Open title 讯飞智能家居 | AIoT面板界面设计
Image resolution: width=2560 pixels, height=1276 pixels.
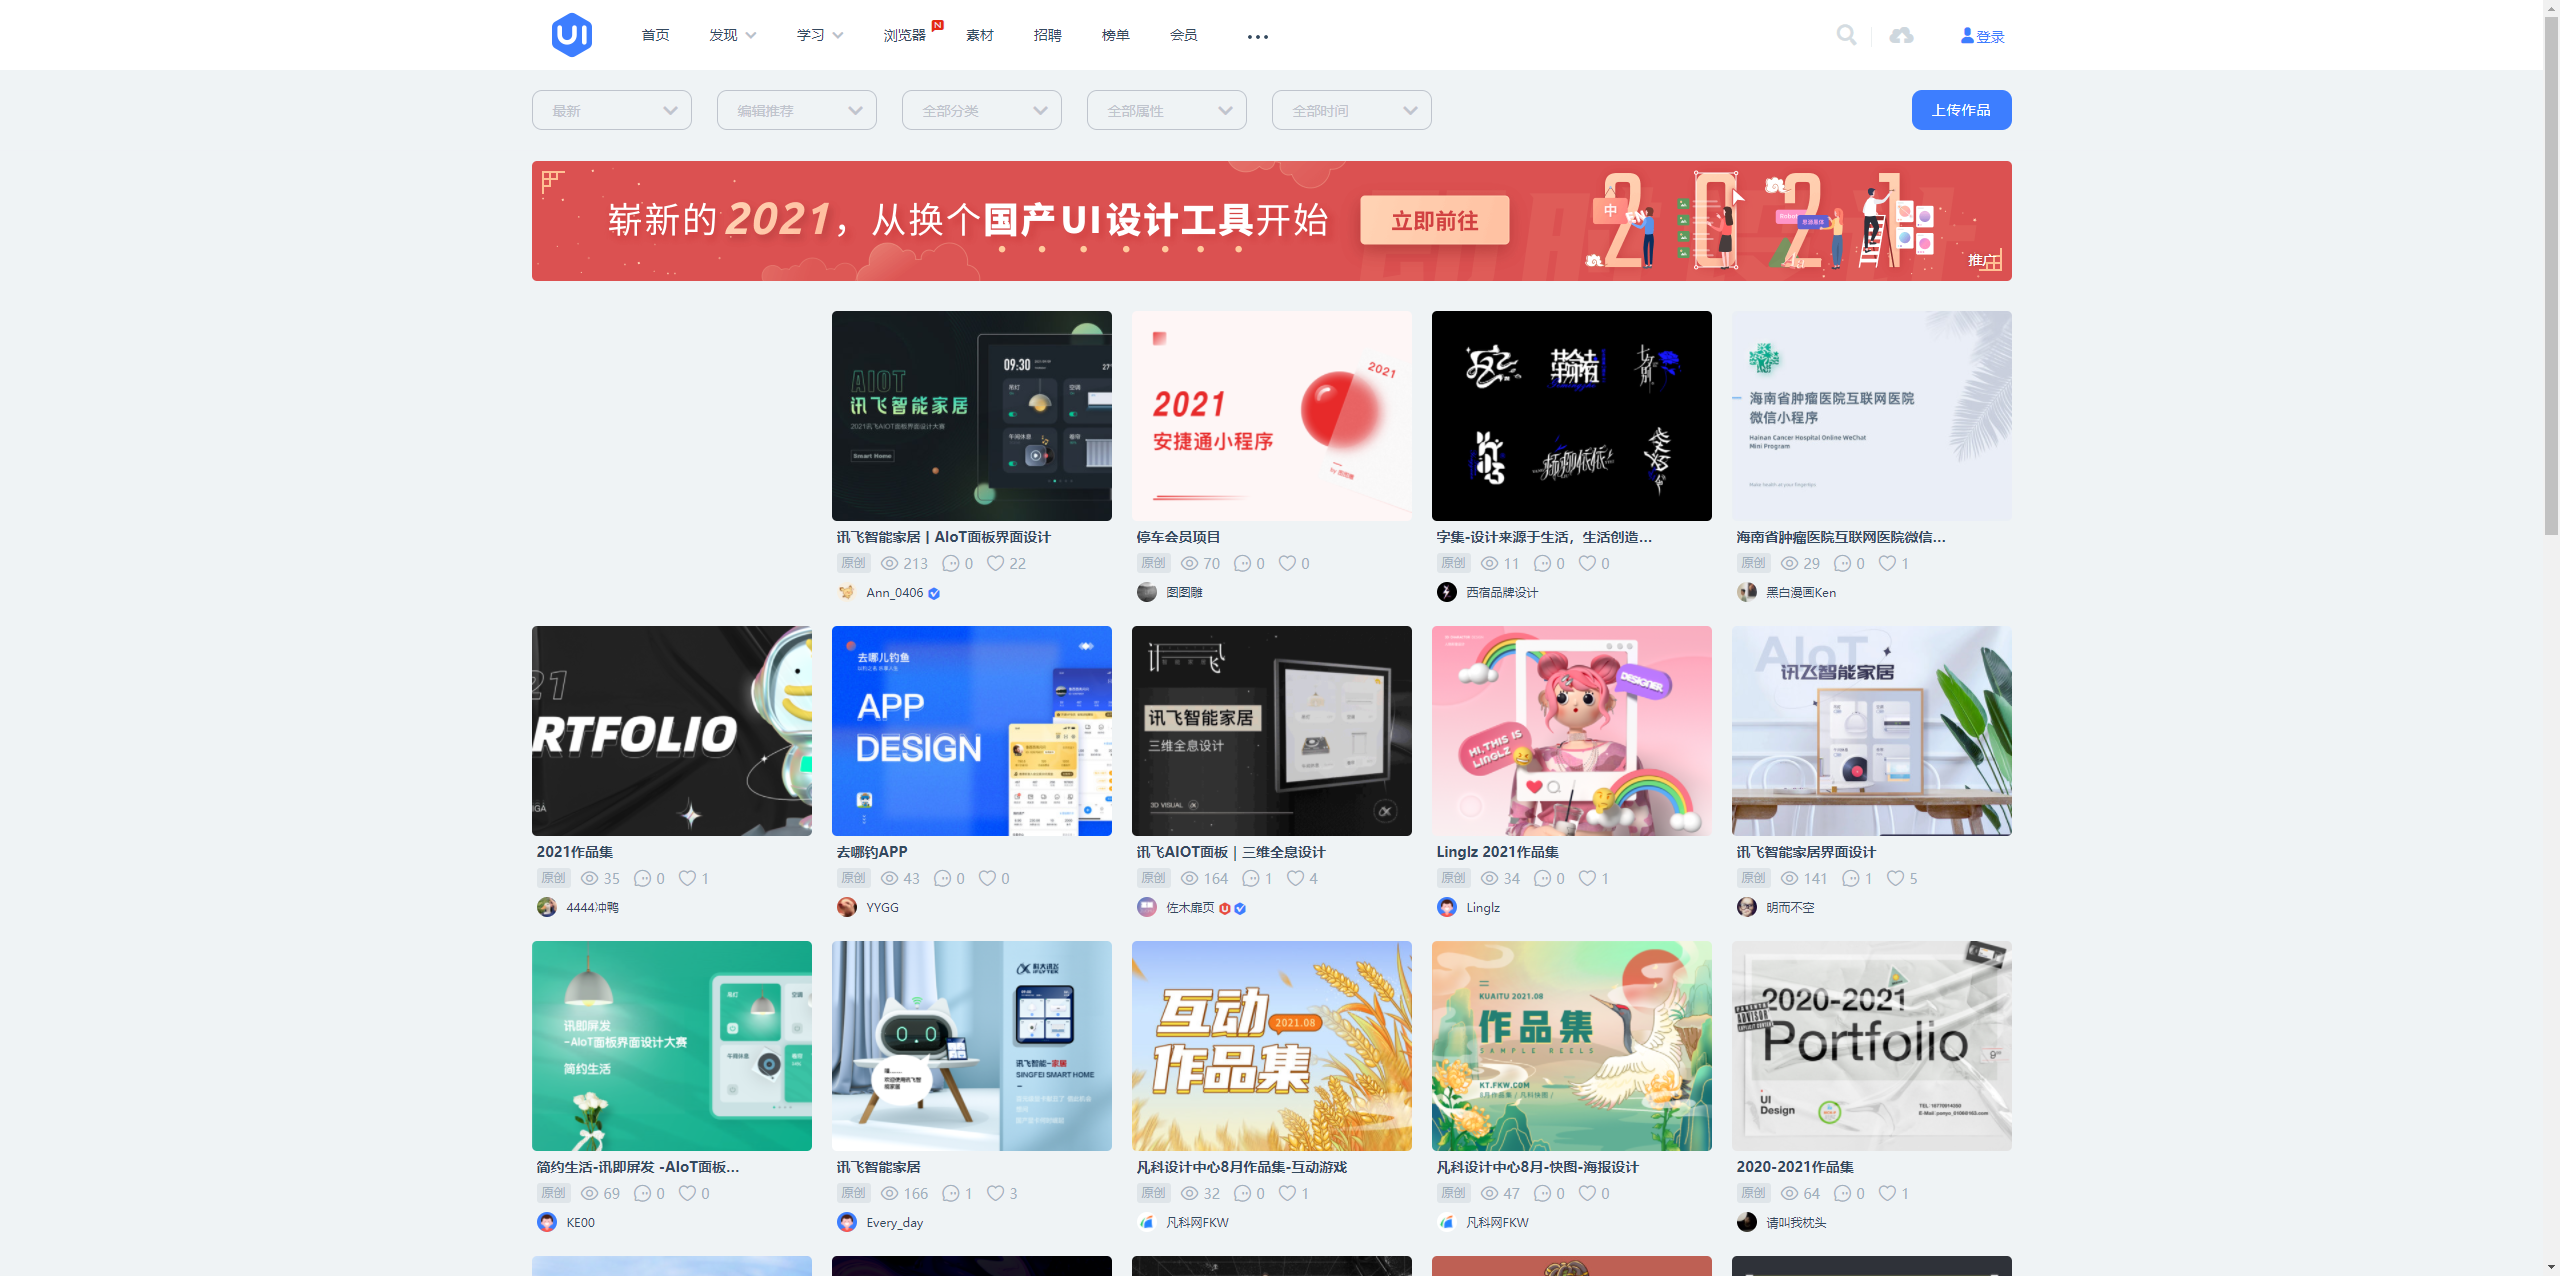tap(943, 537)
